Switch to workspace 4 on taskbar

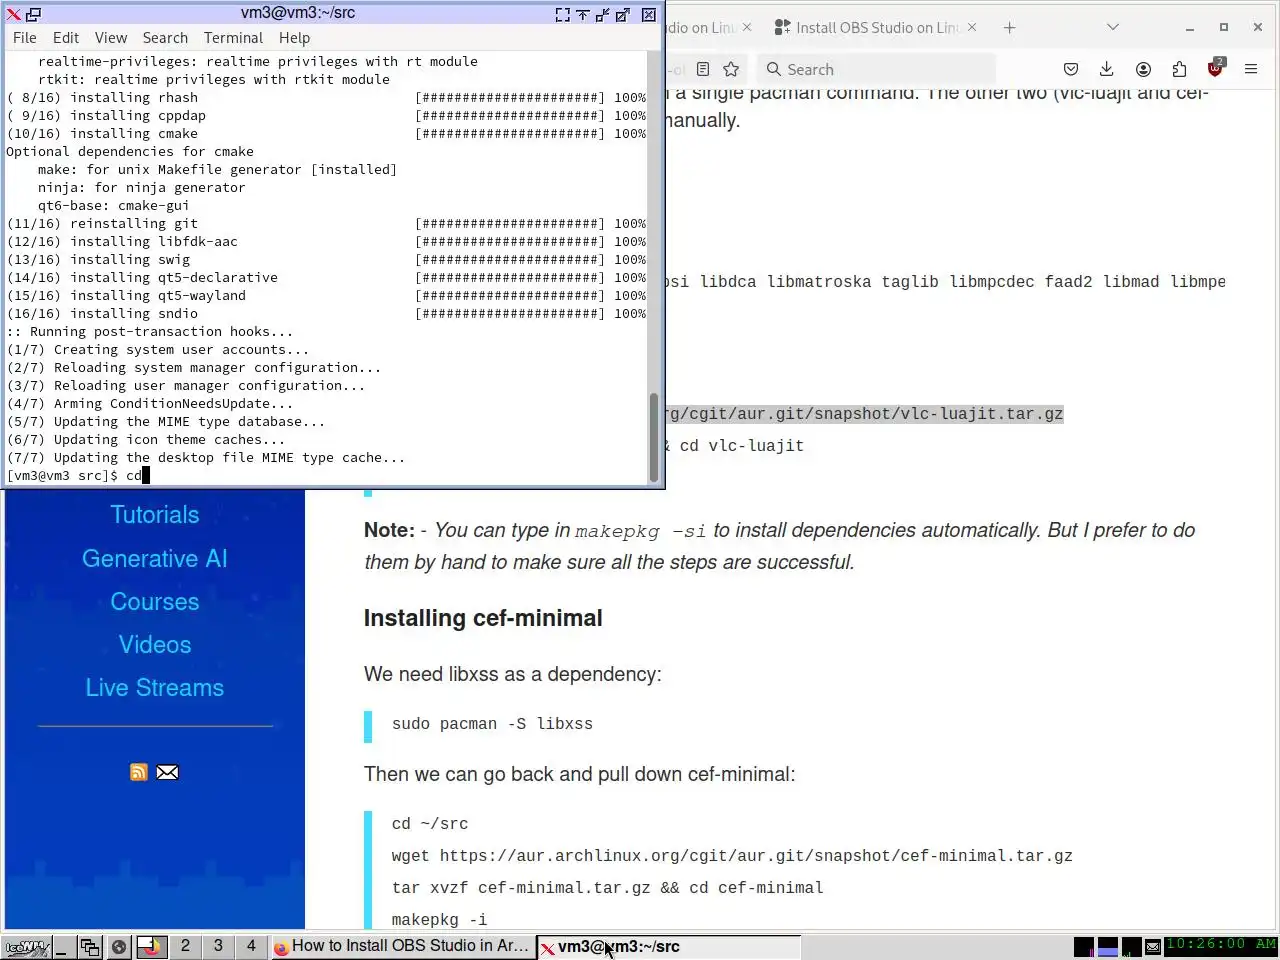pos(251,946)
